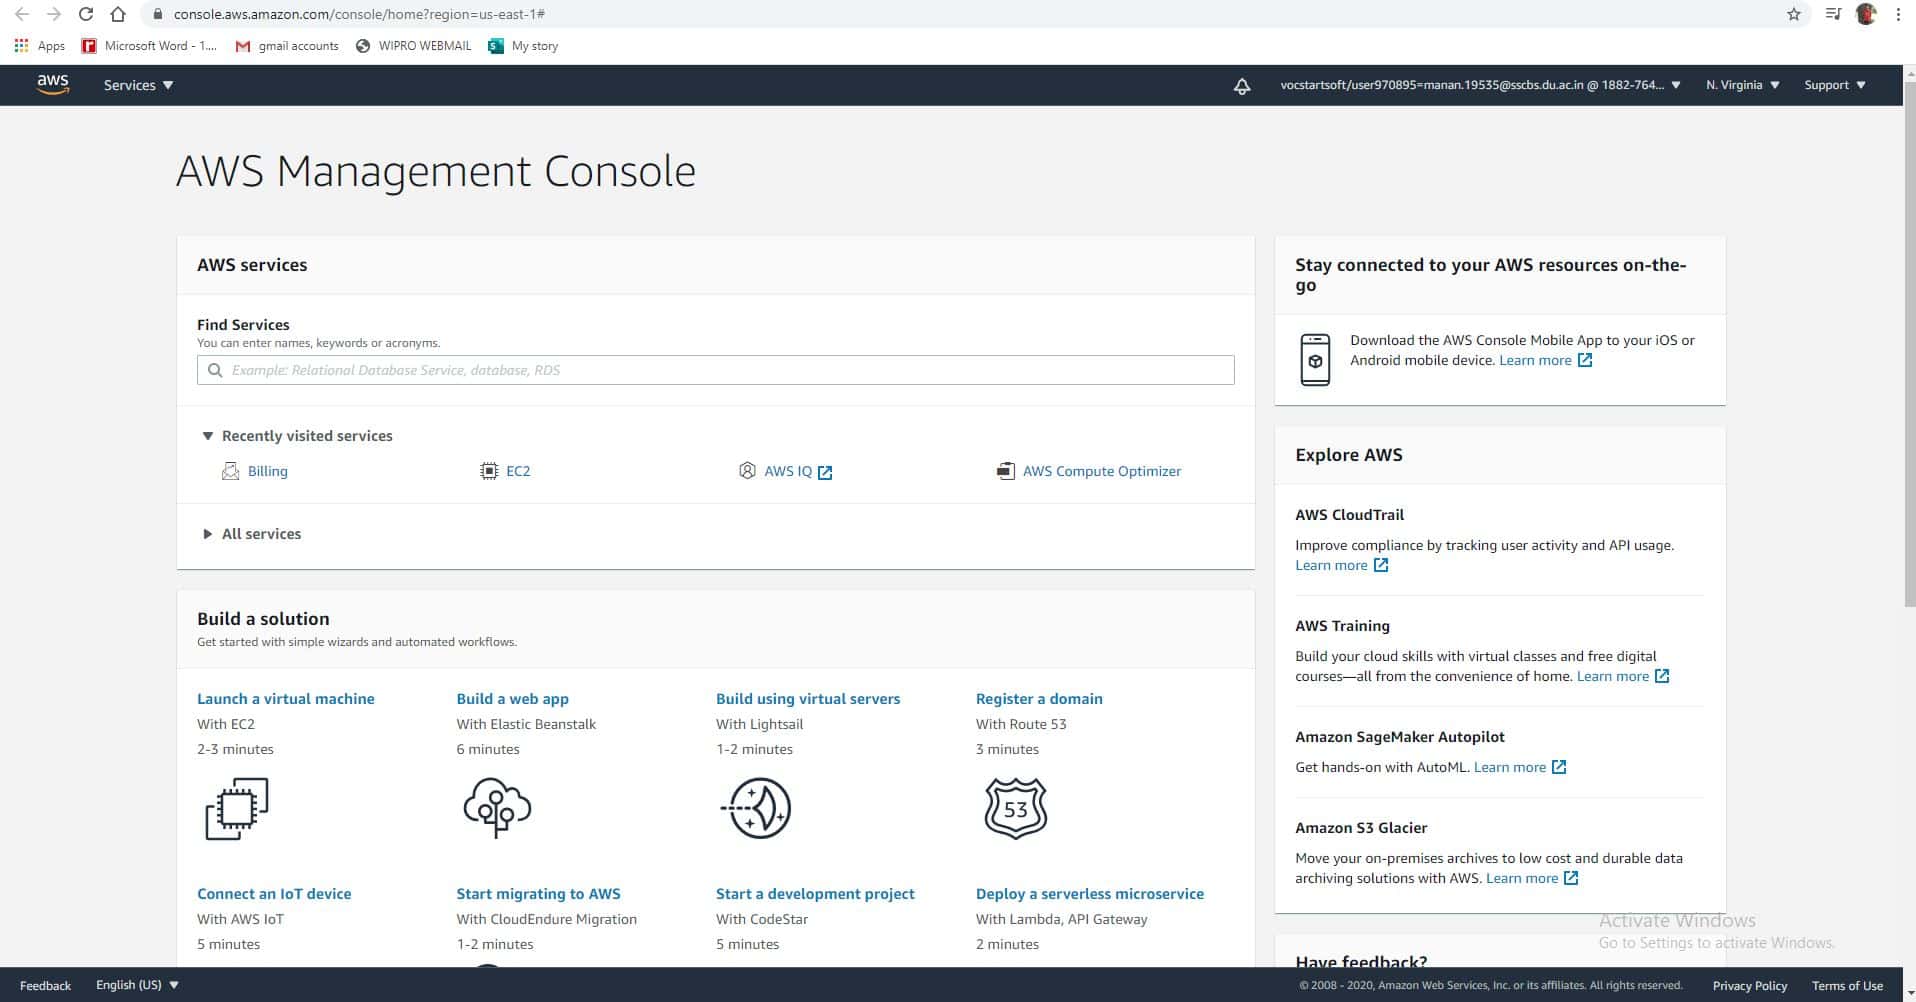The image size is (1916, 1002).
Task: Click the external link icon for S3 Glacier Learn more
Action: click(1571, 878)
